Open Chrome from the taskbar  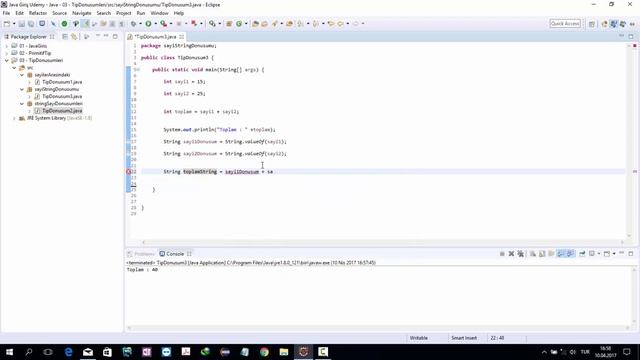point(264,352)
